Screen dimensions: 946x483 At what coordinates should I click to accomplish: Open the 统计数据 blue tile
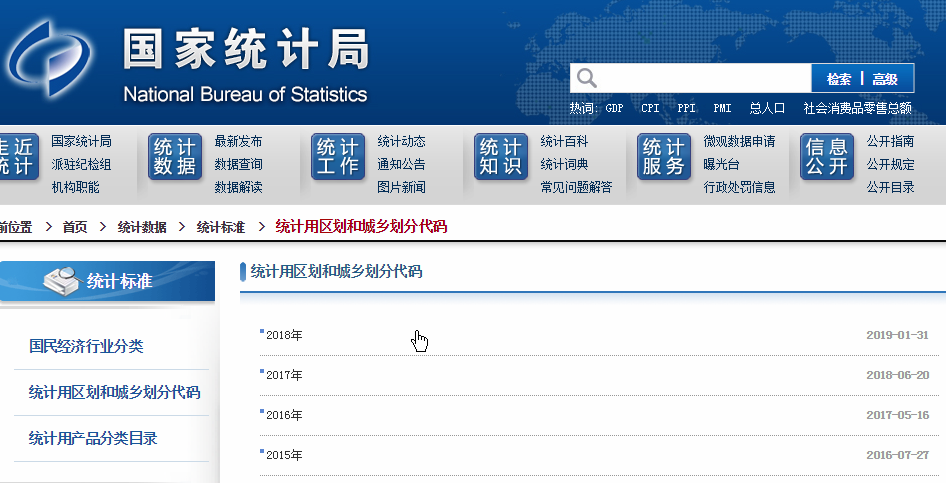(175, 157)
